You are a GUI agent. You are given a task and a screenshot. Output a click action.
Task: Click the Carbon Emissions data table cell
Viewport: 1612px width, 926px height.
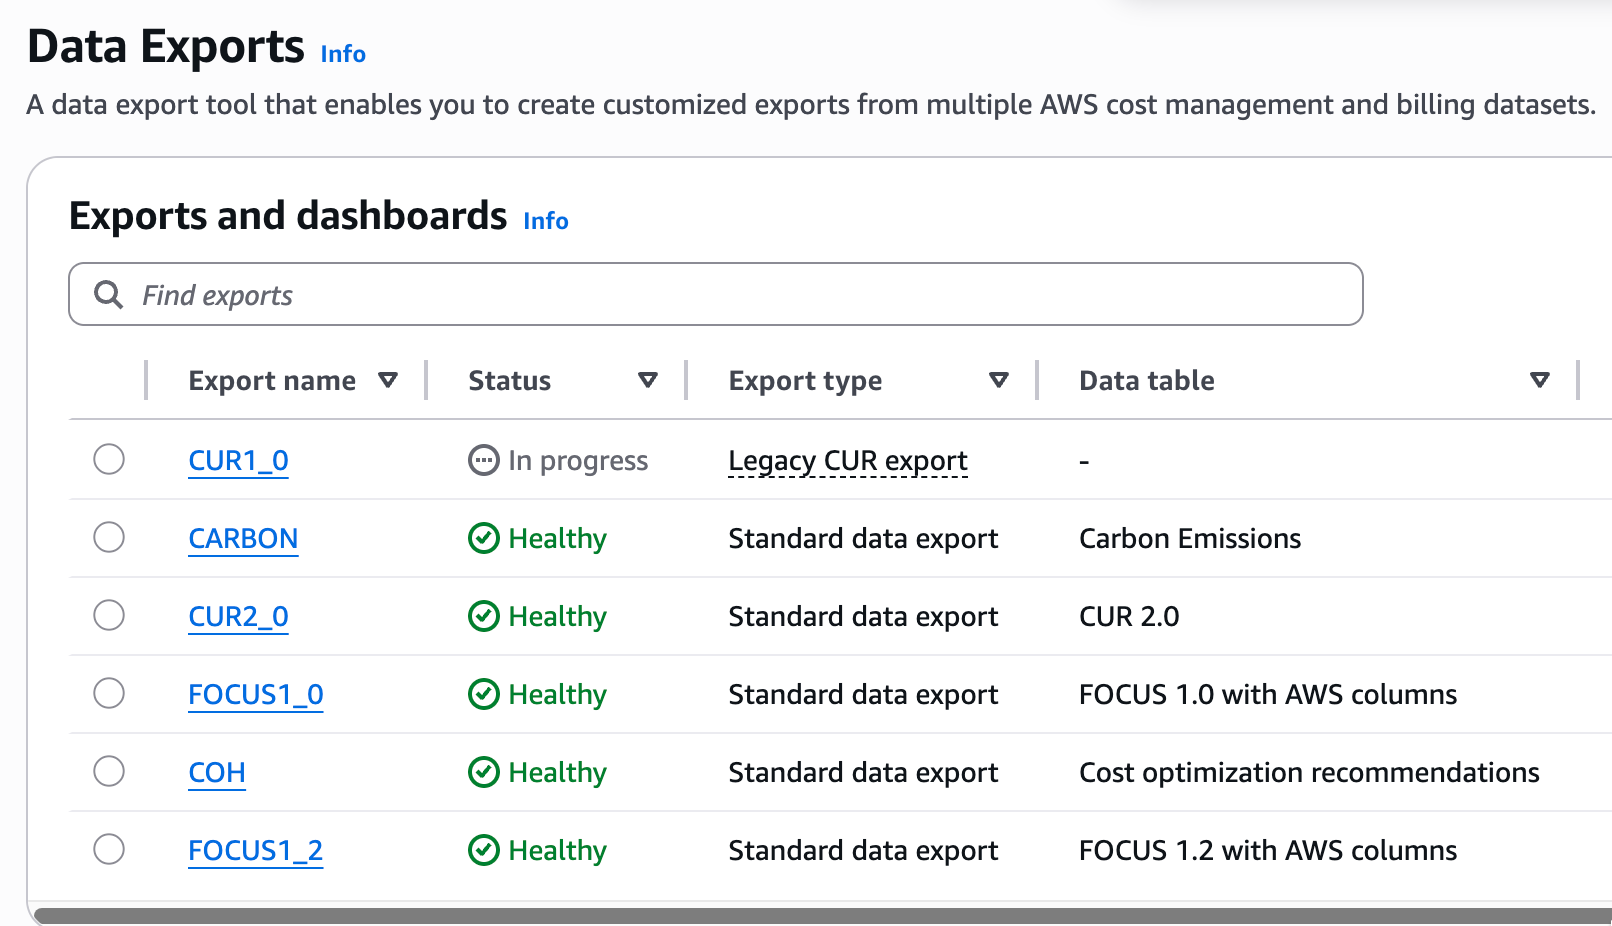pos(1190,539)
